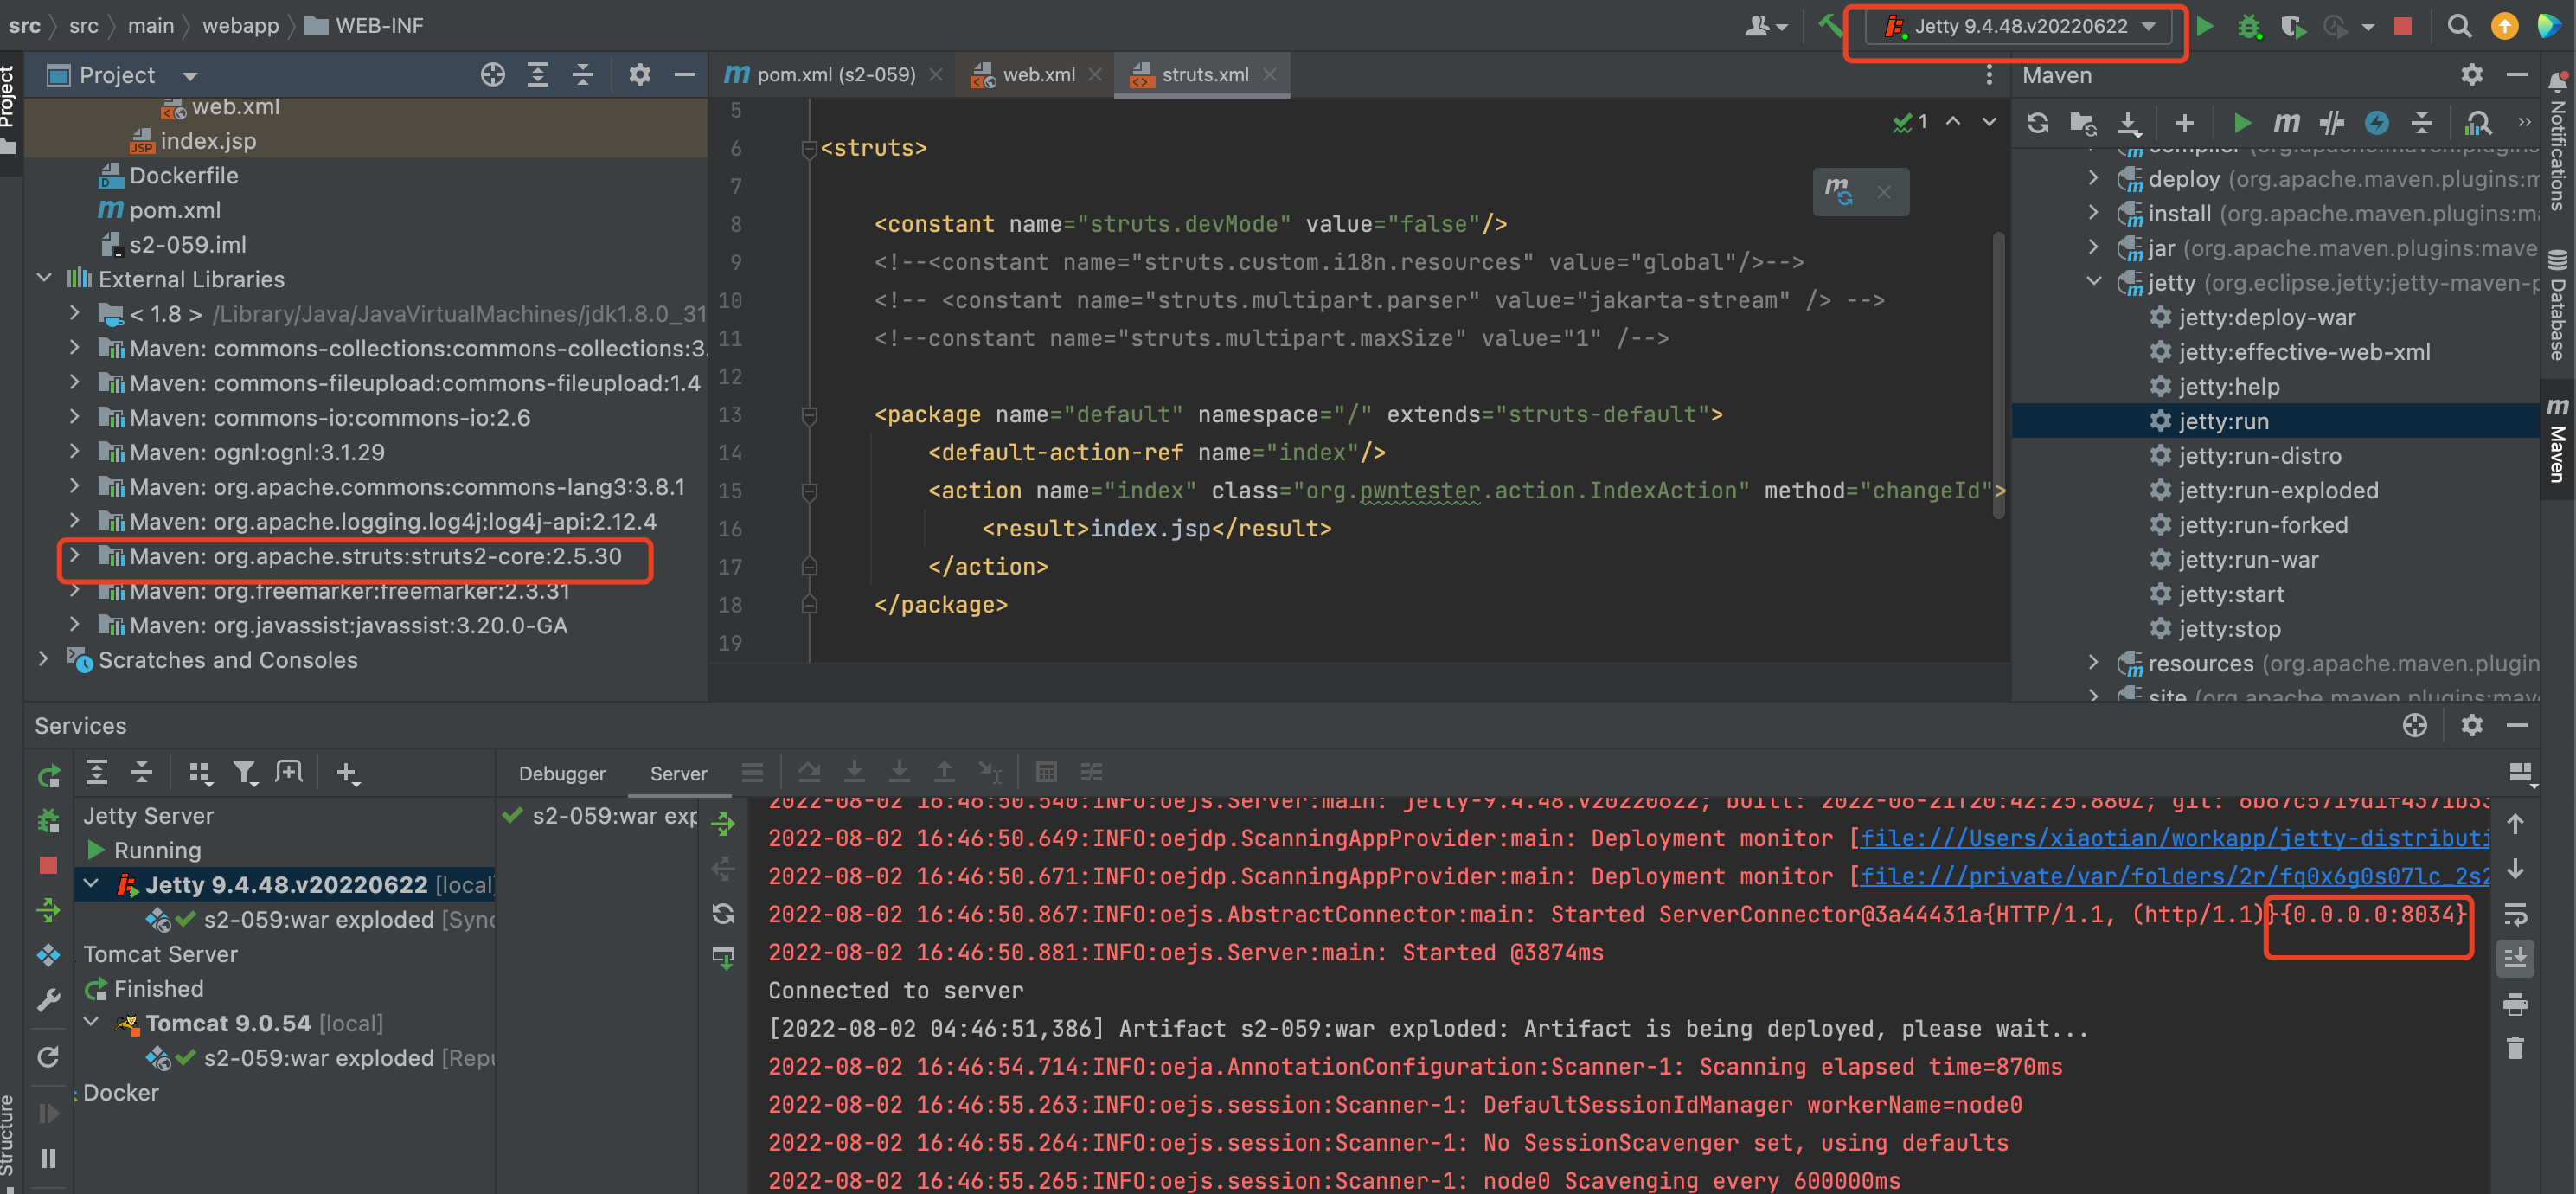The height and width of the screenshot is (1194, 2576).
Task: Toggle soft-wrap in server console
Action: (2515, 914)
